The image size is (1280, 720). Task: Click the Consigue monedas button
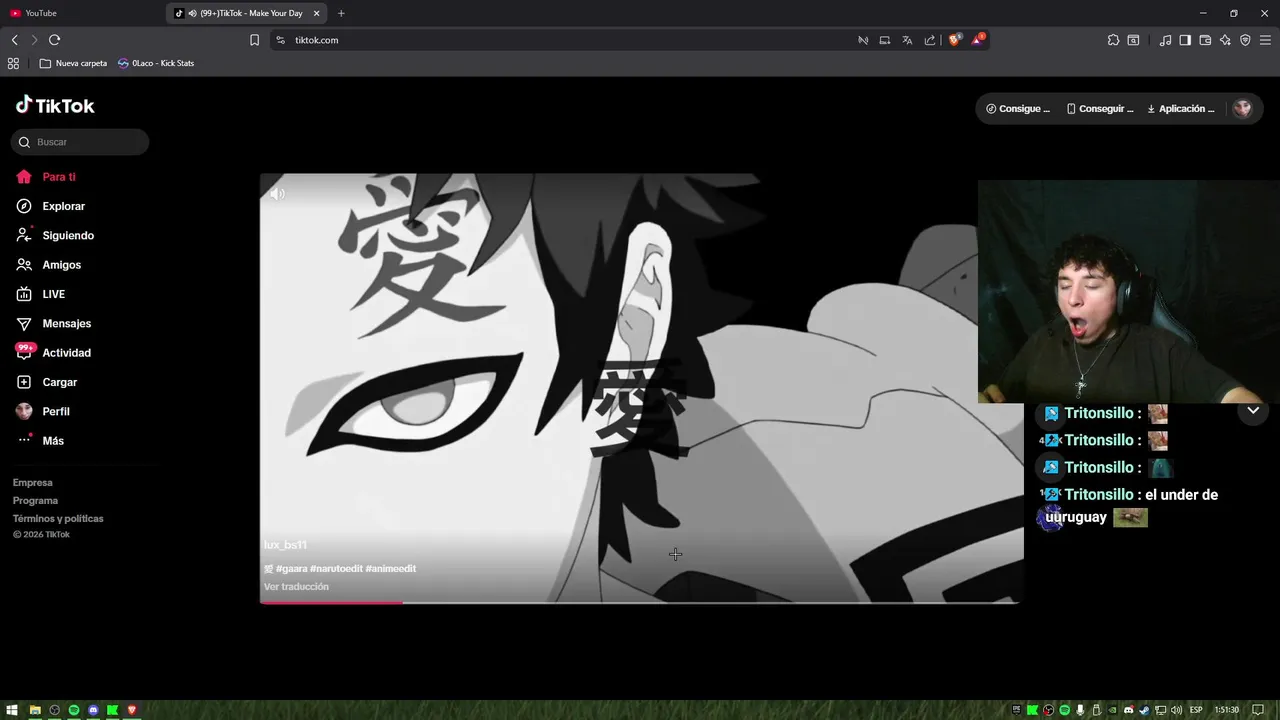point(1018,109)
